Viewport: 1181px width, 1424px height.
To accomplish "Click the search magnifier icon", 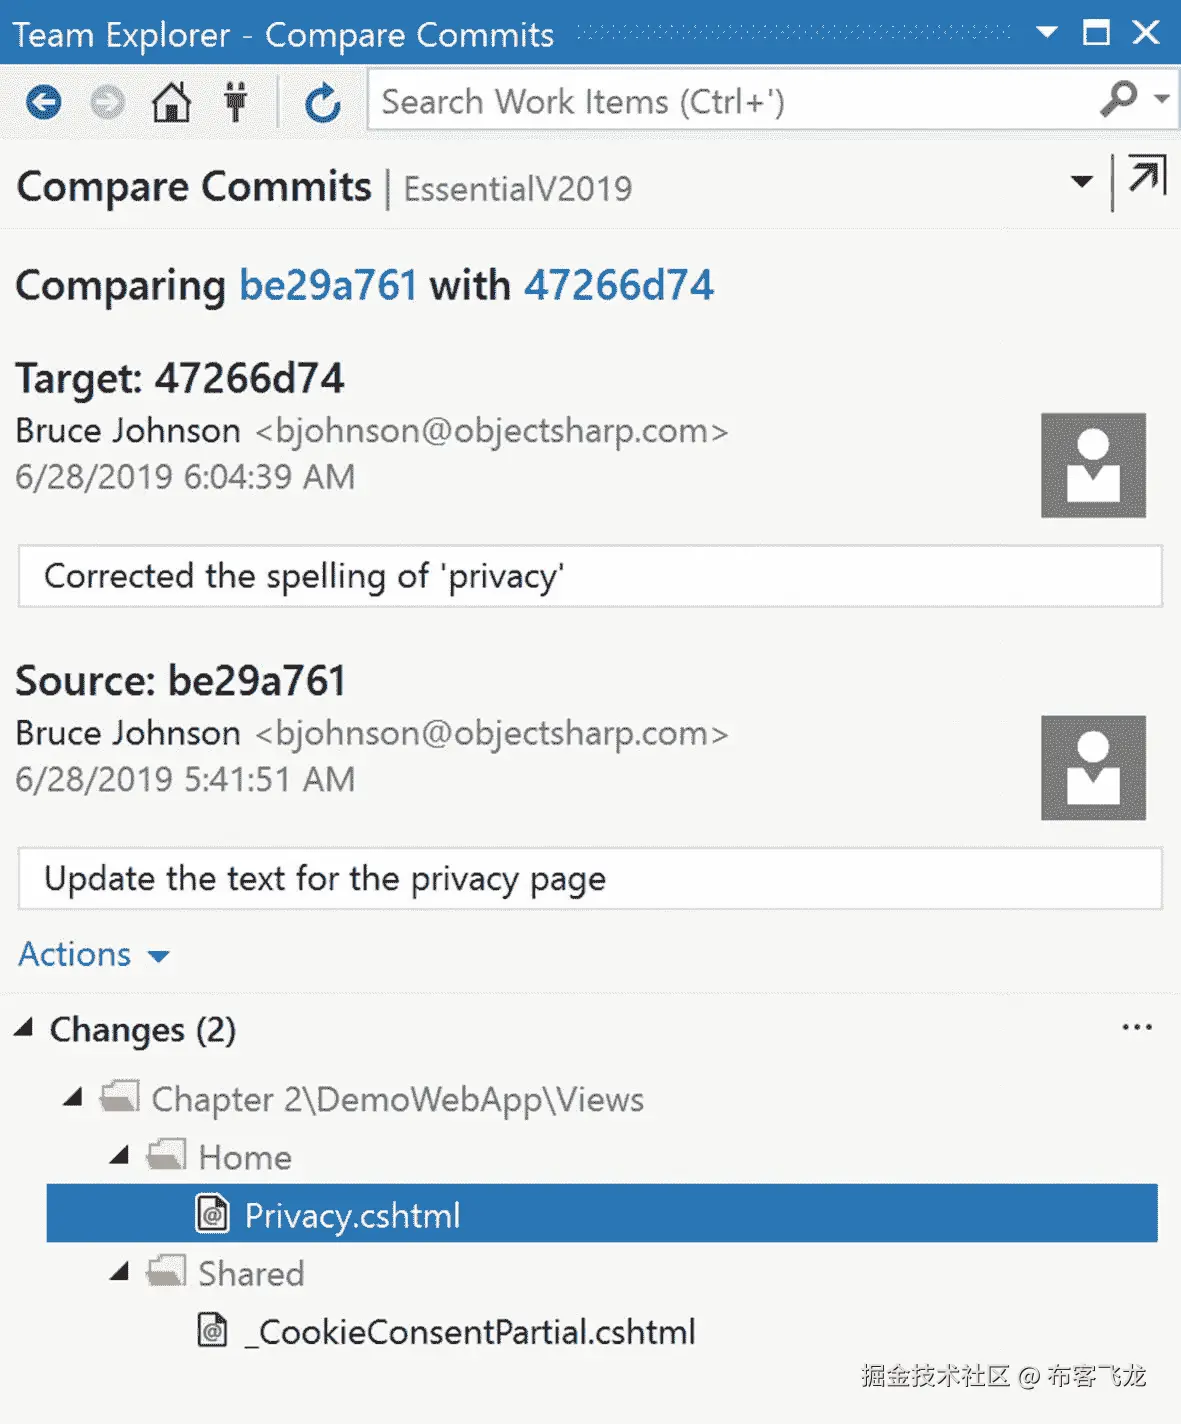I will point(1118,99).
